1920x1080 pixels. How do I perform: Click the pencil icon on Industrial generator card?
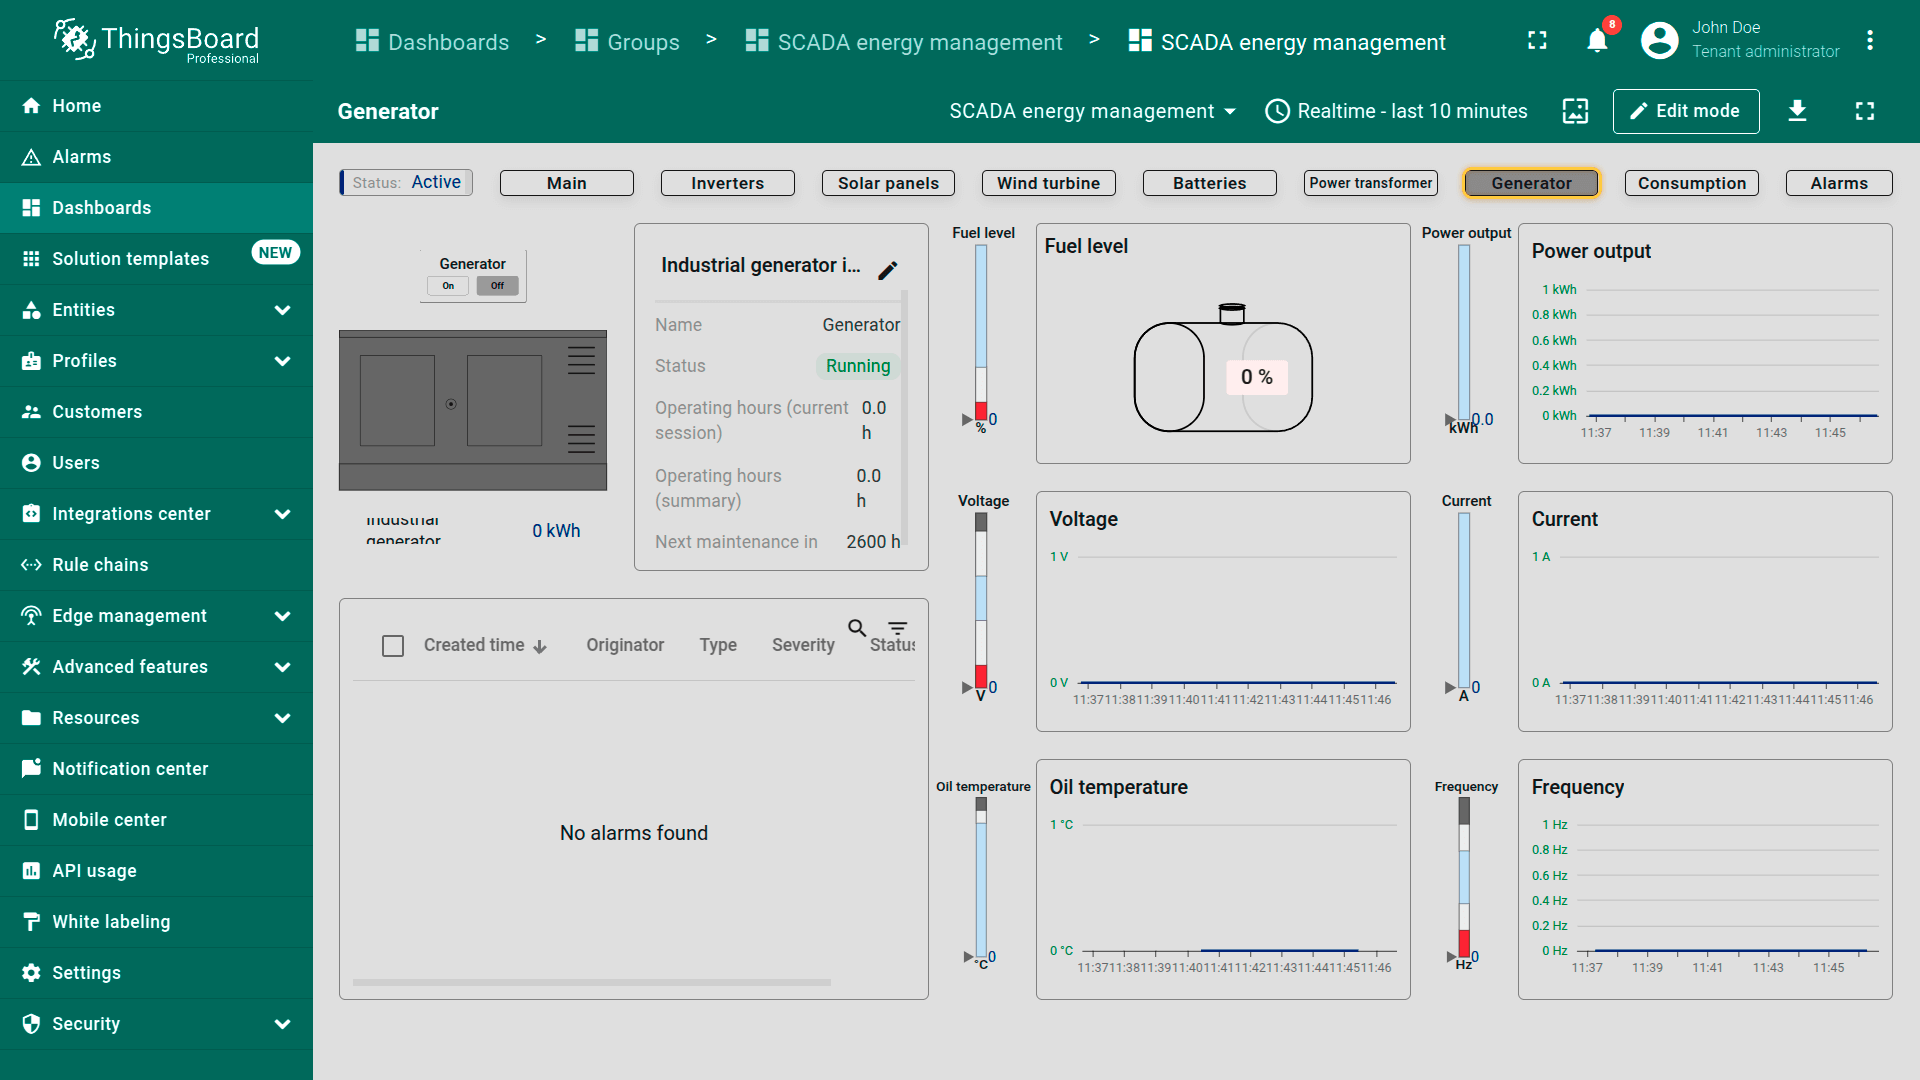click(x=887, y=270)
